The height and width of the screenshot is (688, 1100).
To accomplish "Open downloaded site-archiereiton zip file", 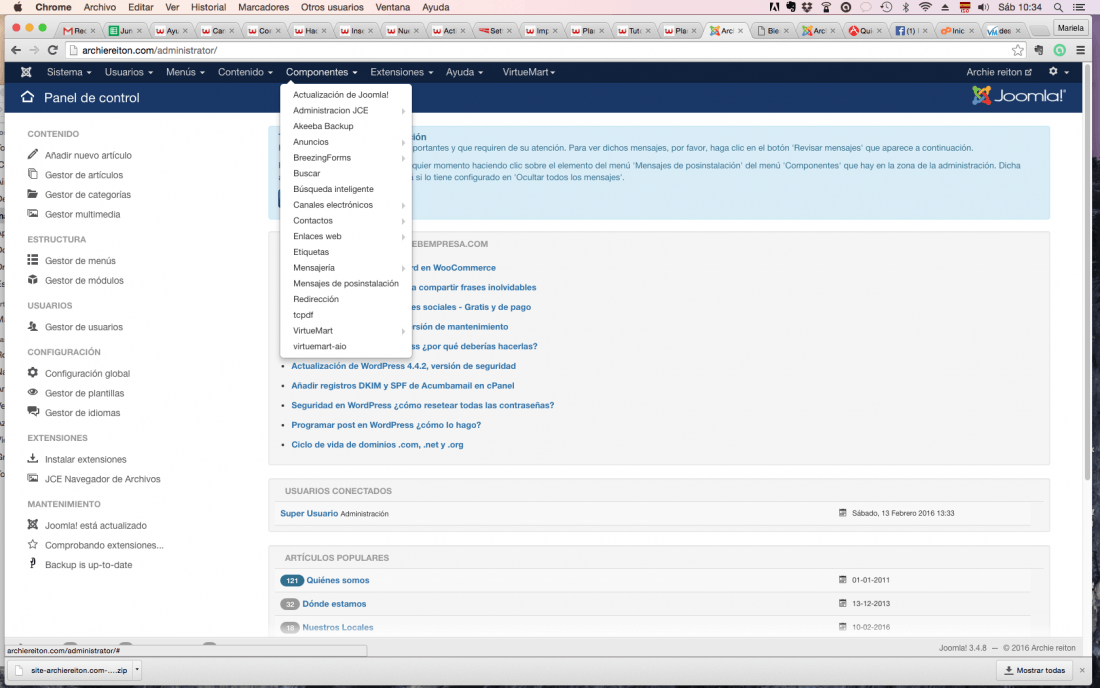I will click(72, 670).
